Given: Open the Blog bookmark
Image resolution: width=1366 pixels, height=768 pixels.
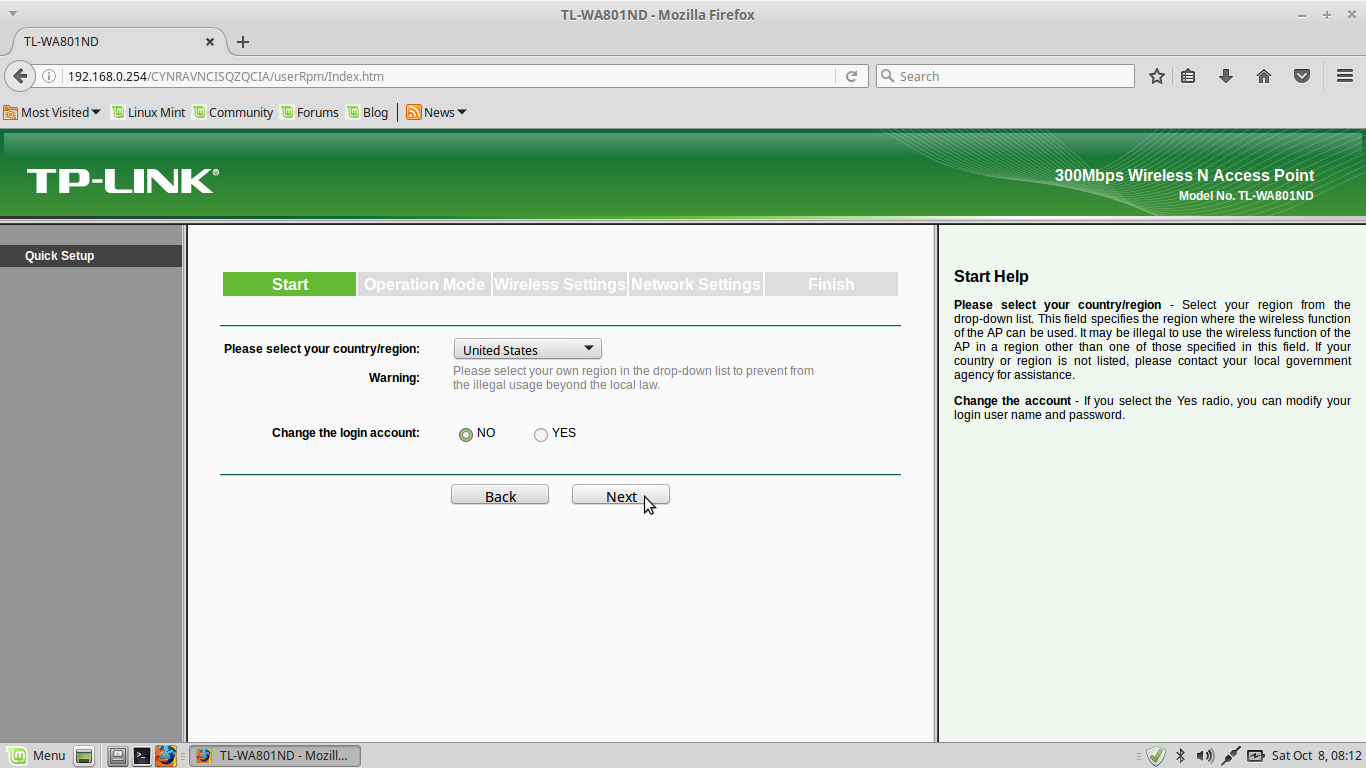Looking at the screenshot, I should pos(367,112).
